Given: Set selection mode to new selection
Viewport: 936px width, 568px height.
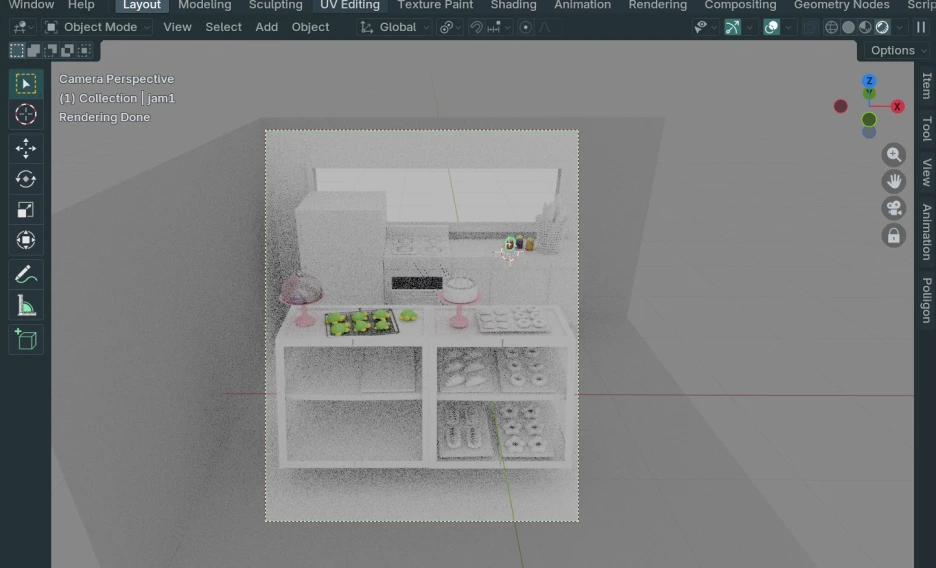Looking at the screenshot, I should 17,51.
